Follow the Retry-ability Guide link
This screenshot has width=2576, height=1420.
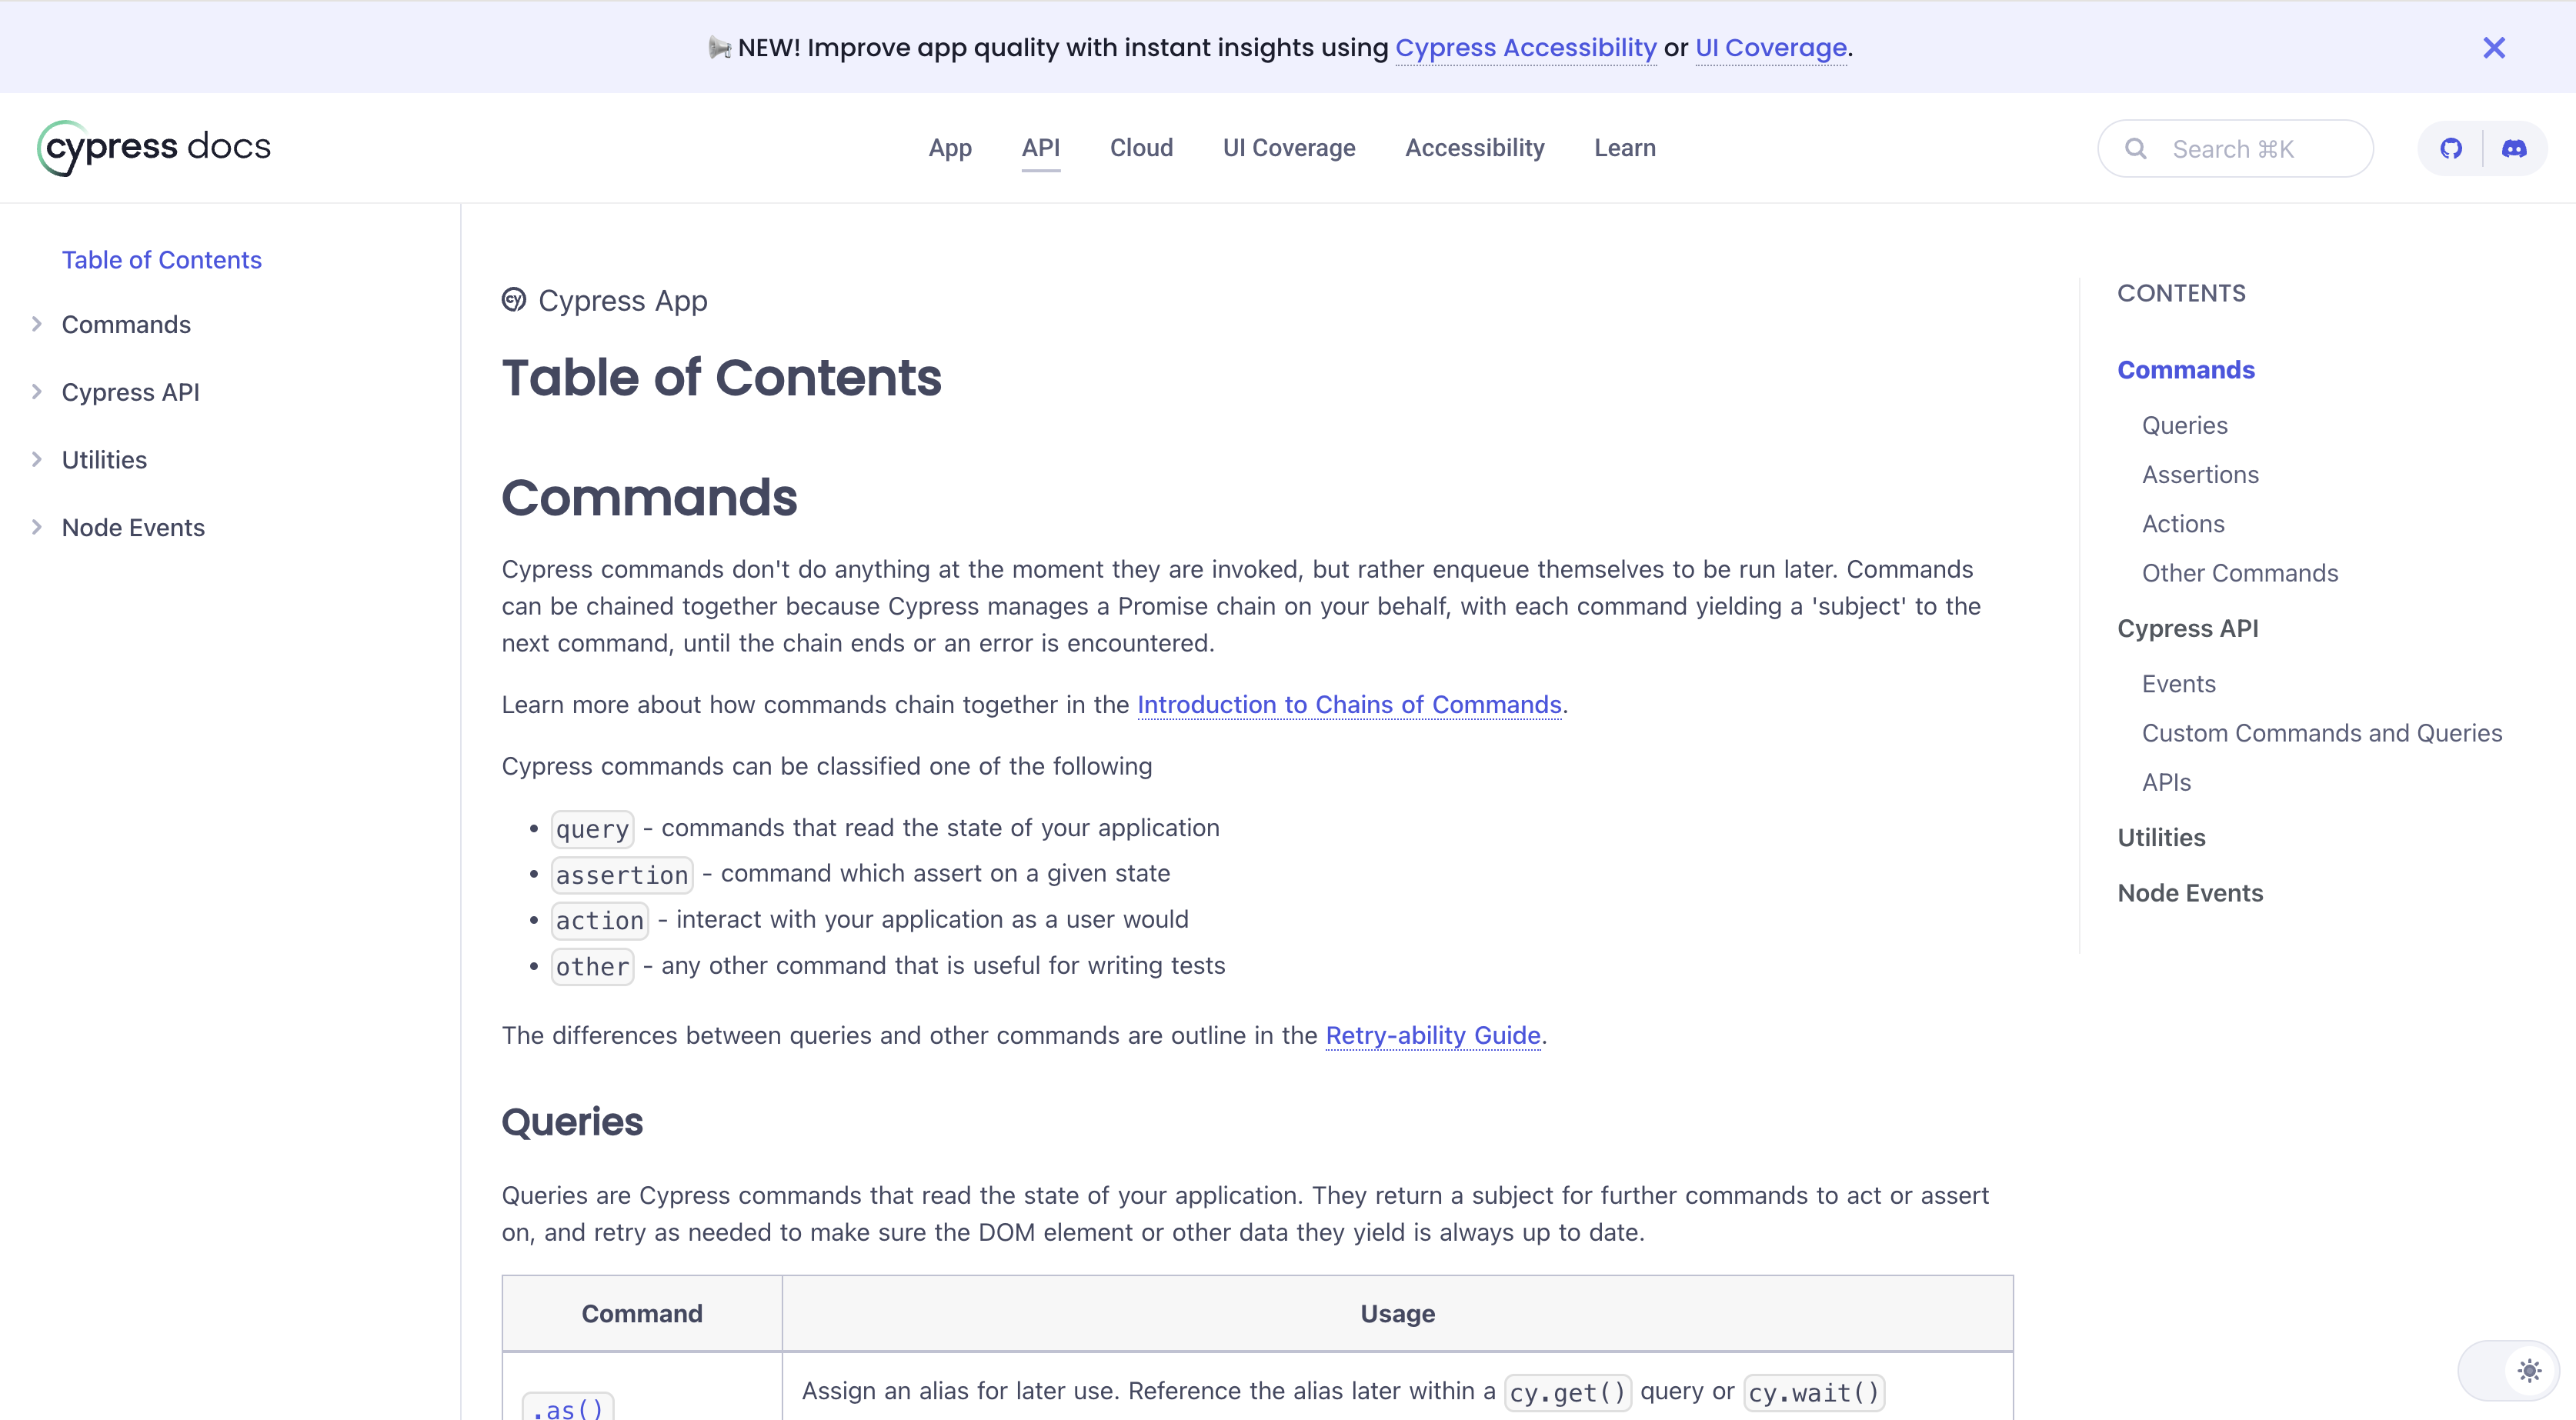(x=1432, y=1035)
